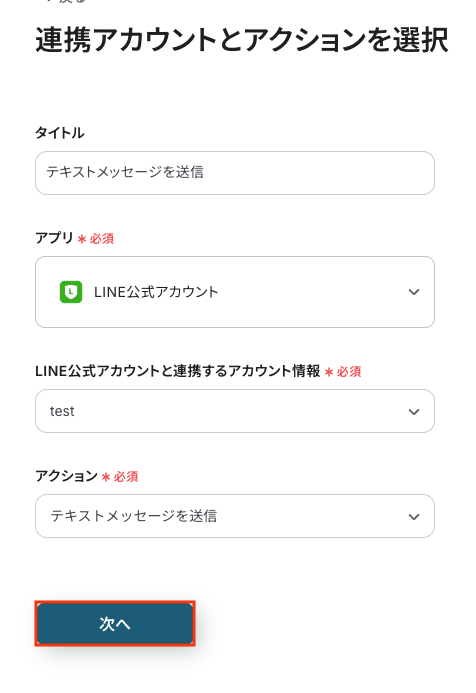Open the account info dropdown arrow next to test
Image resolution: width=476 pixels, height=693 pixels.
point(414,412)
